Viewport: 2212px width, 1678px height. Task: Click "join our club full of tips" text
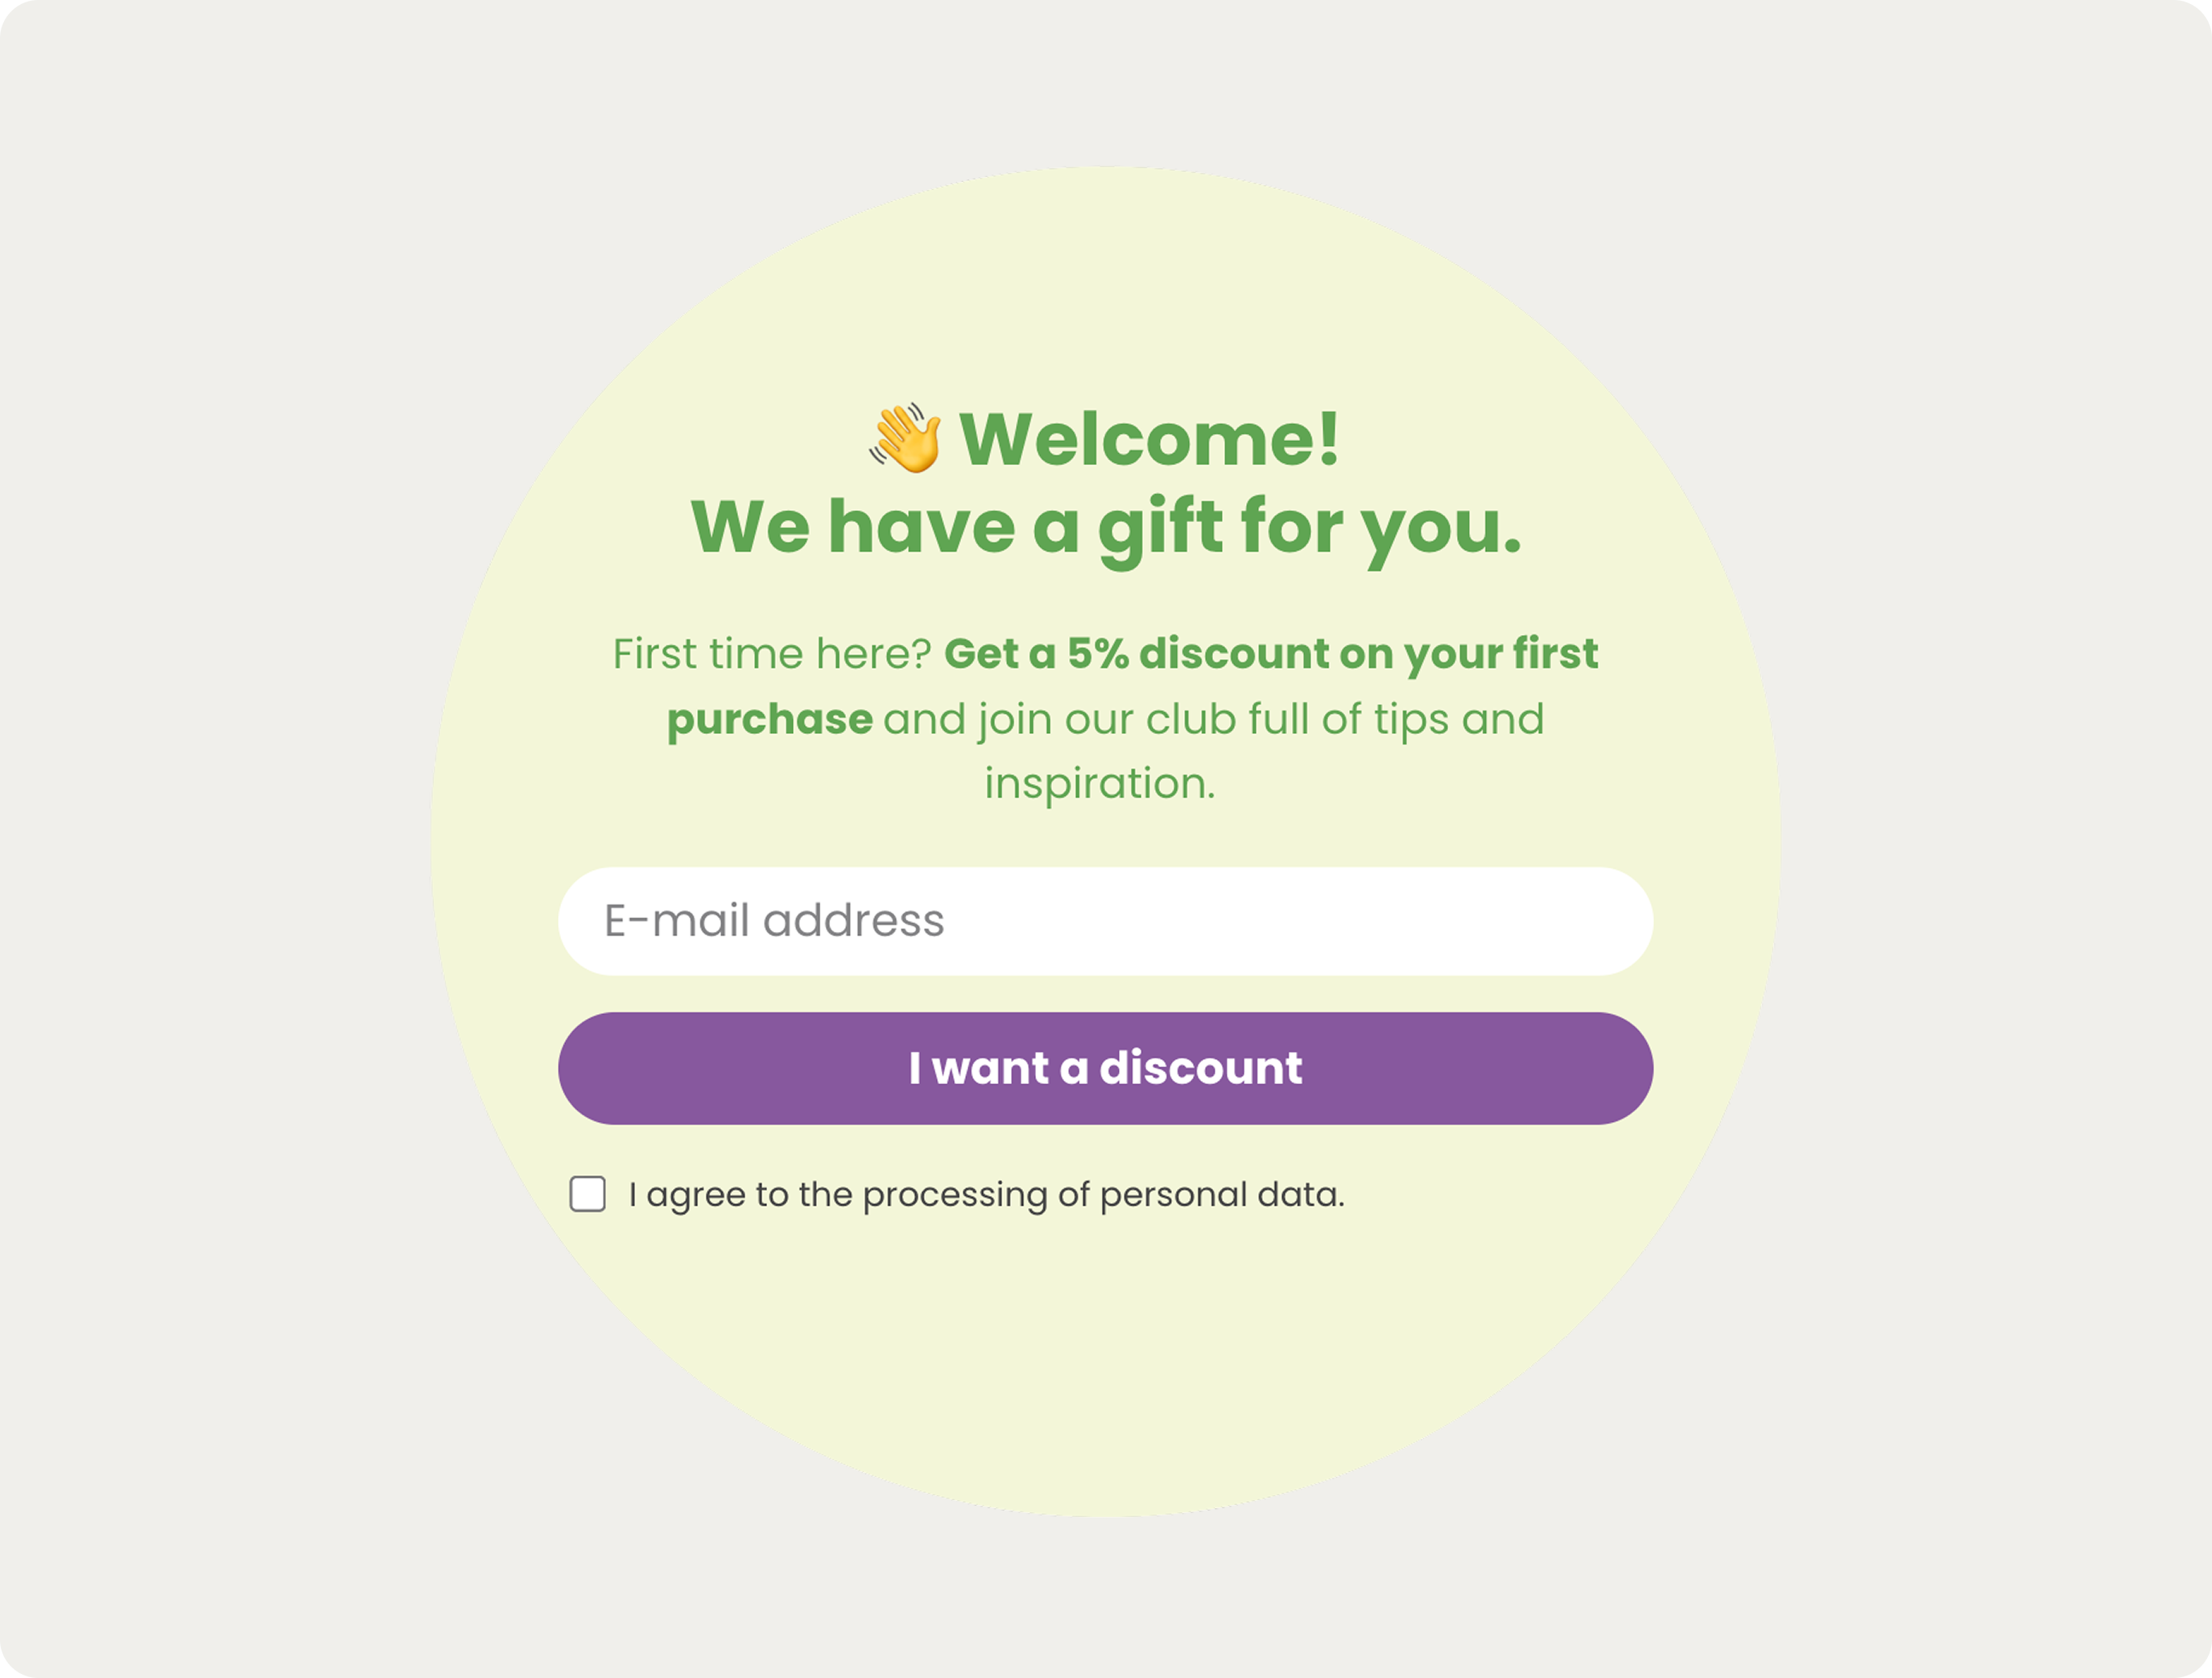[1213, 719]
